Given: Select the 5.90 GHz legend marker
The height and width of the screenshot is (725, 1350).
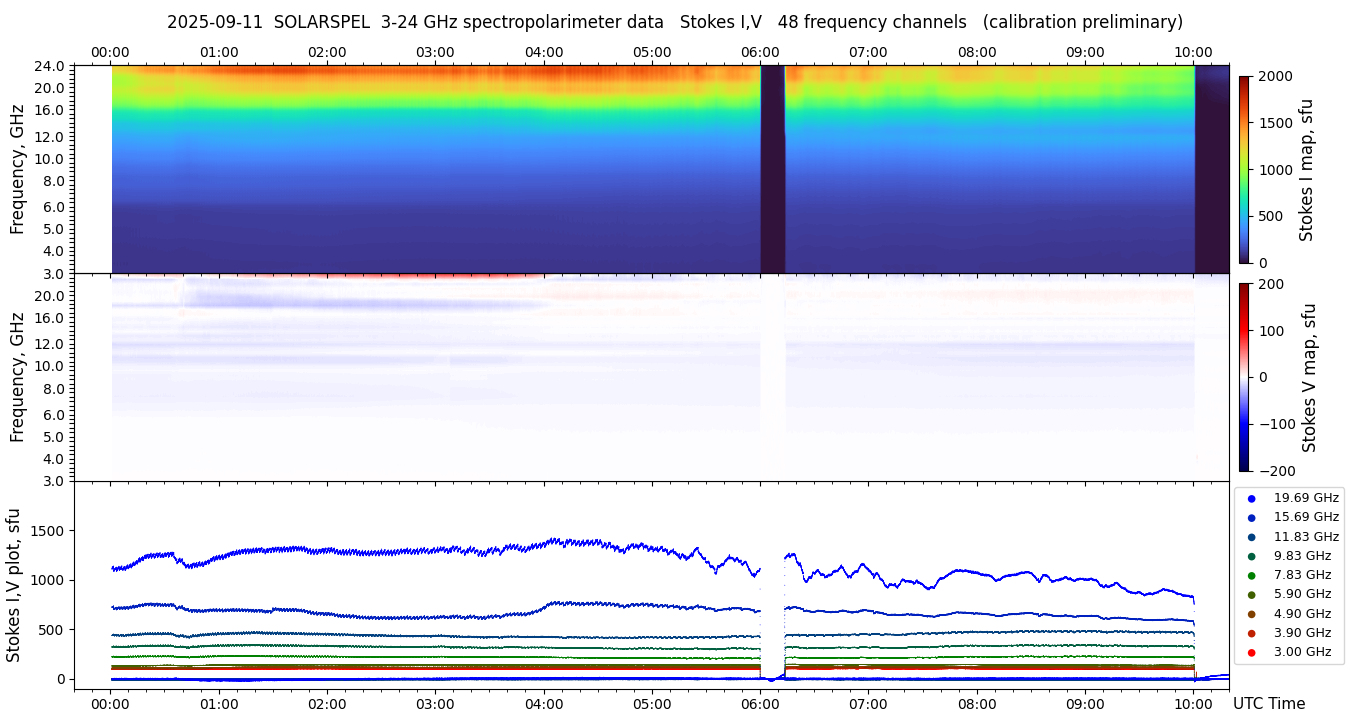Looking at the screenshot, I should [x=1251, y=595].
